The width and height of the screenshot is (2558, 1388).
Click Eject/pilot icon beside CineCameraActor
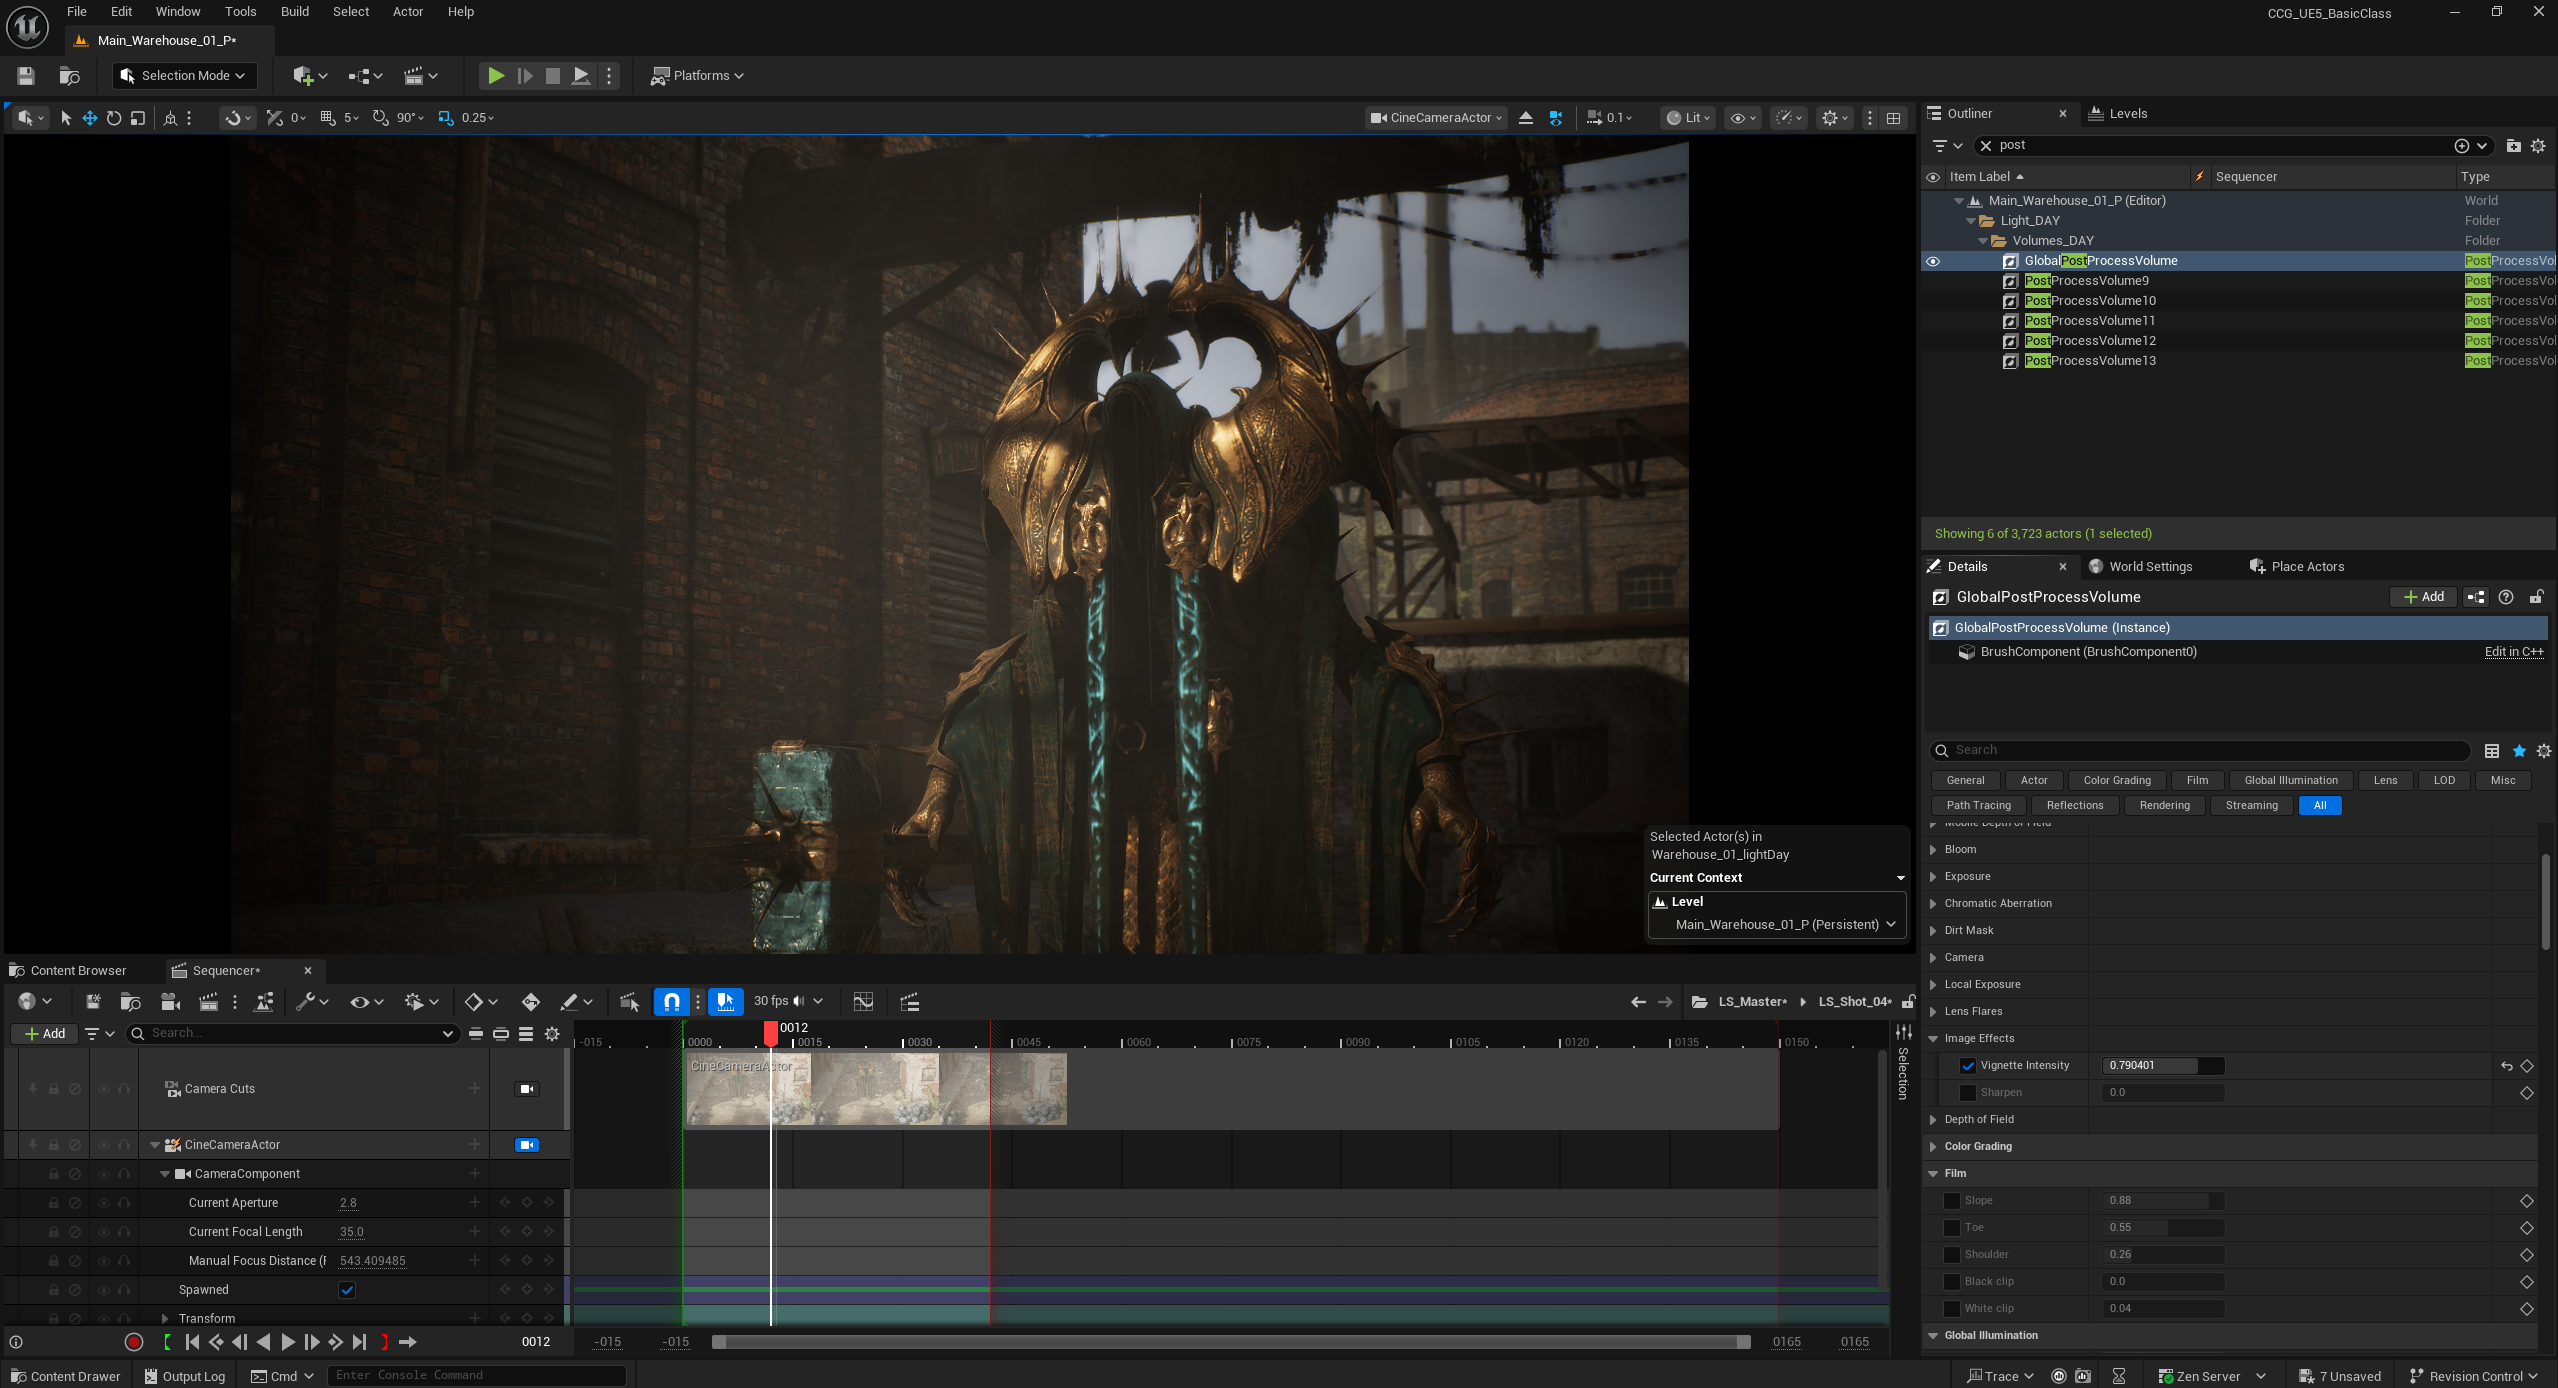pos(1526,118)
